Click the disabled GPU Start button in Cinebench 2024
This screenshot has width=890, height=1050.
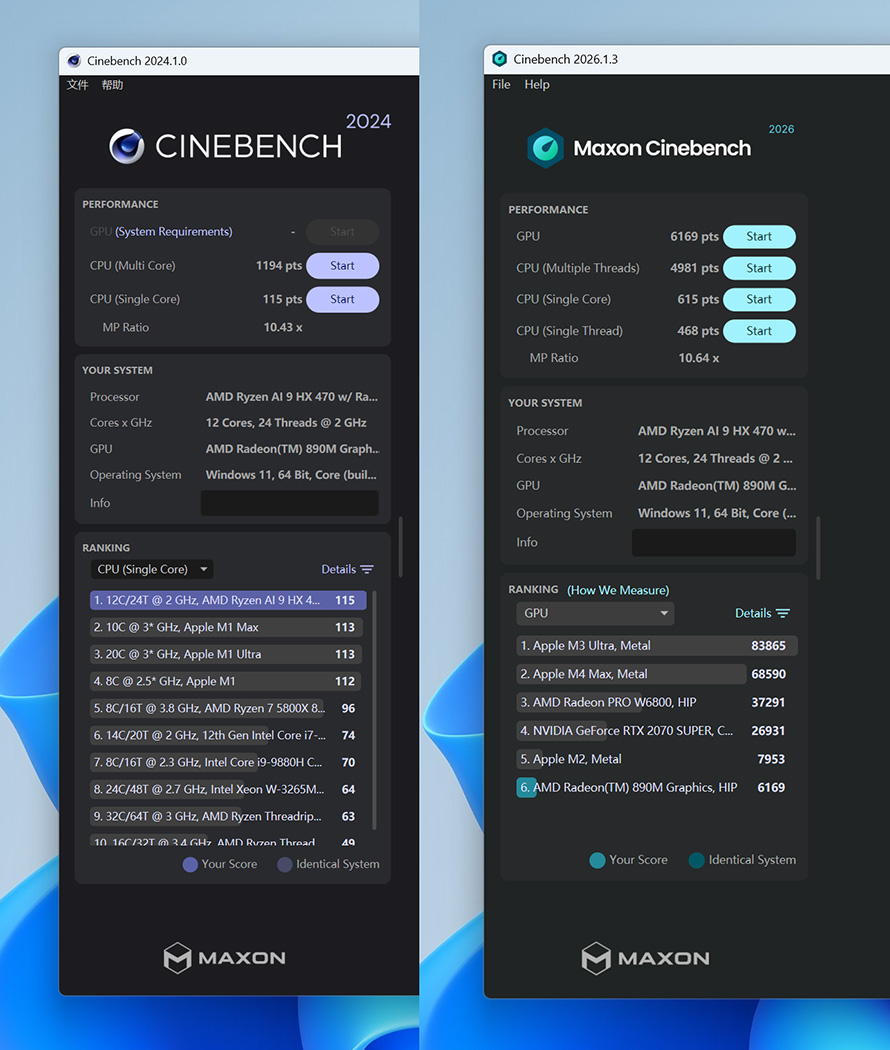click(342, 232)
